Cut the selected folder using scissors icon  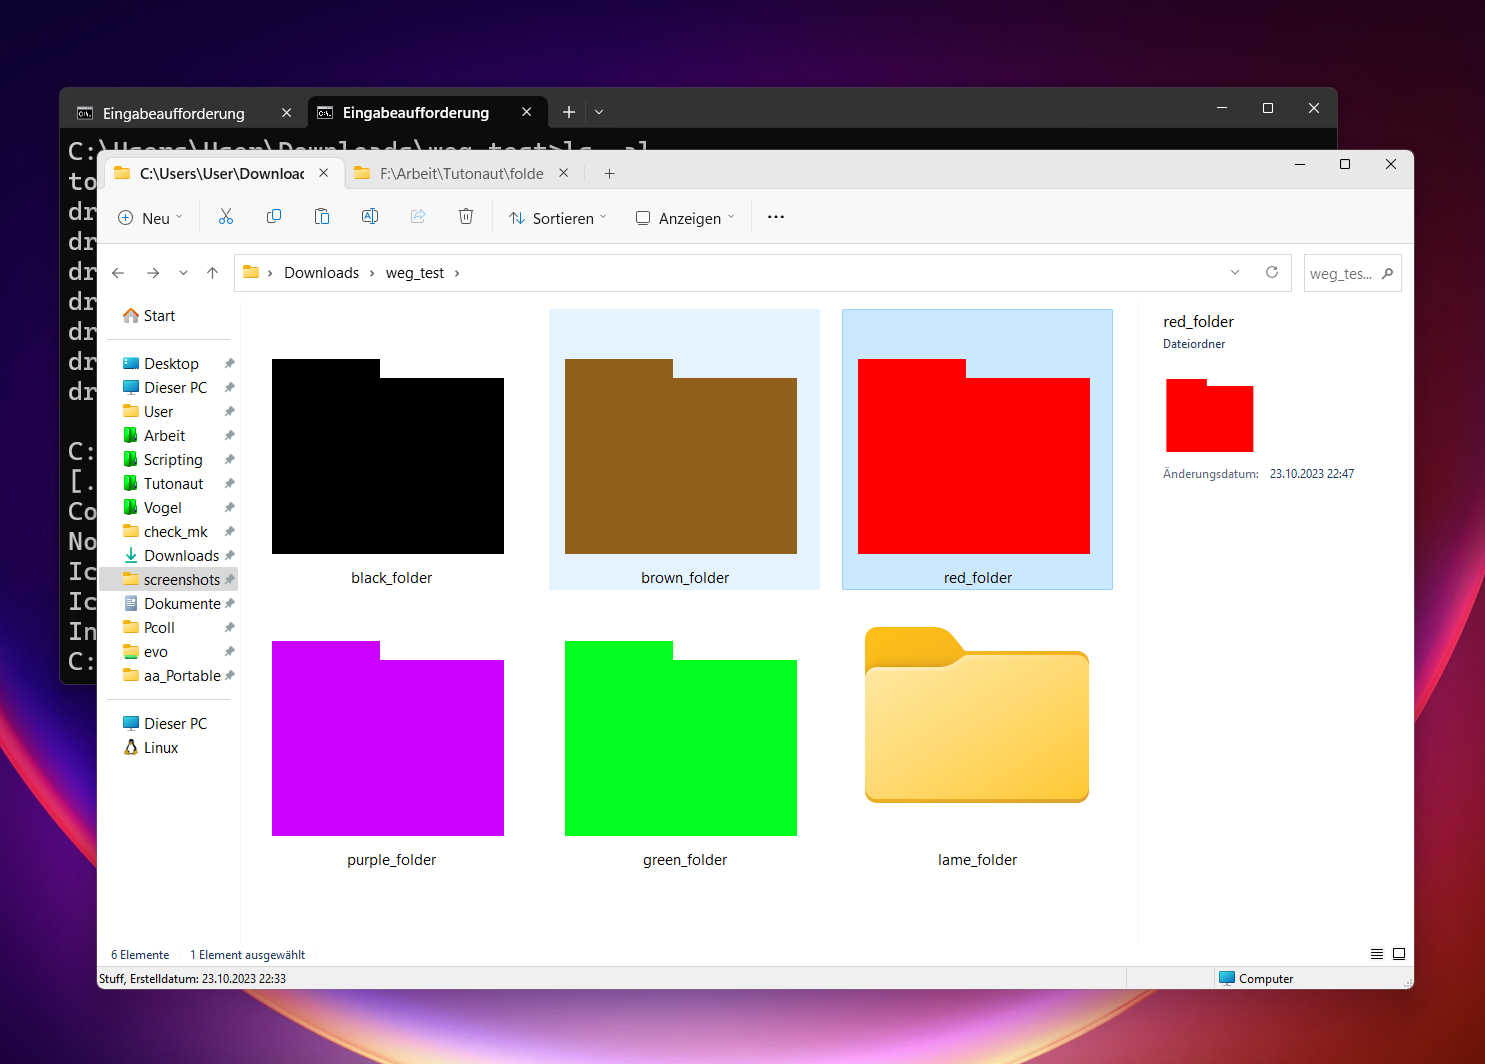[x=226, y=216]
